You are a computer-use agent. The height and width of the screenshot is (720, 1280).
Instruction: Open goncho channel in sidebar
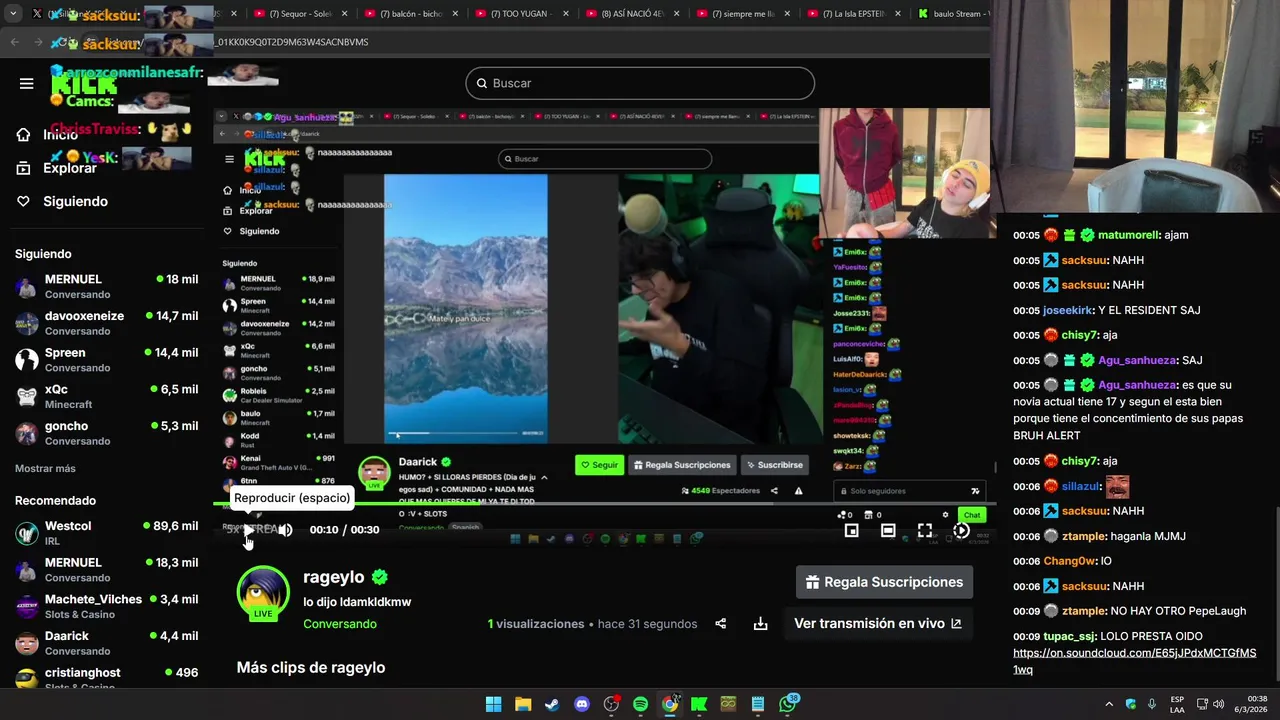(106, 433)
